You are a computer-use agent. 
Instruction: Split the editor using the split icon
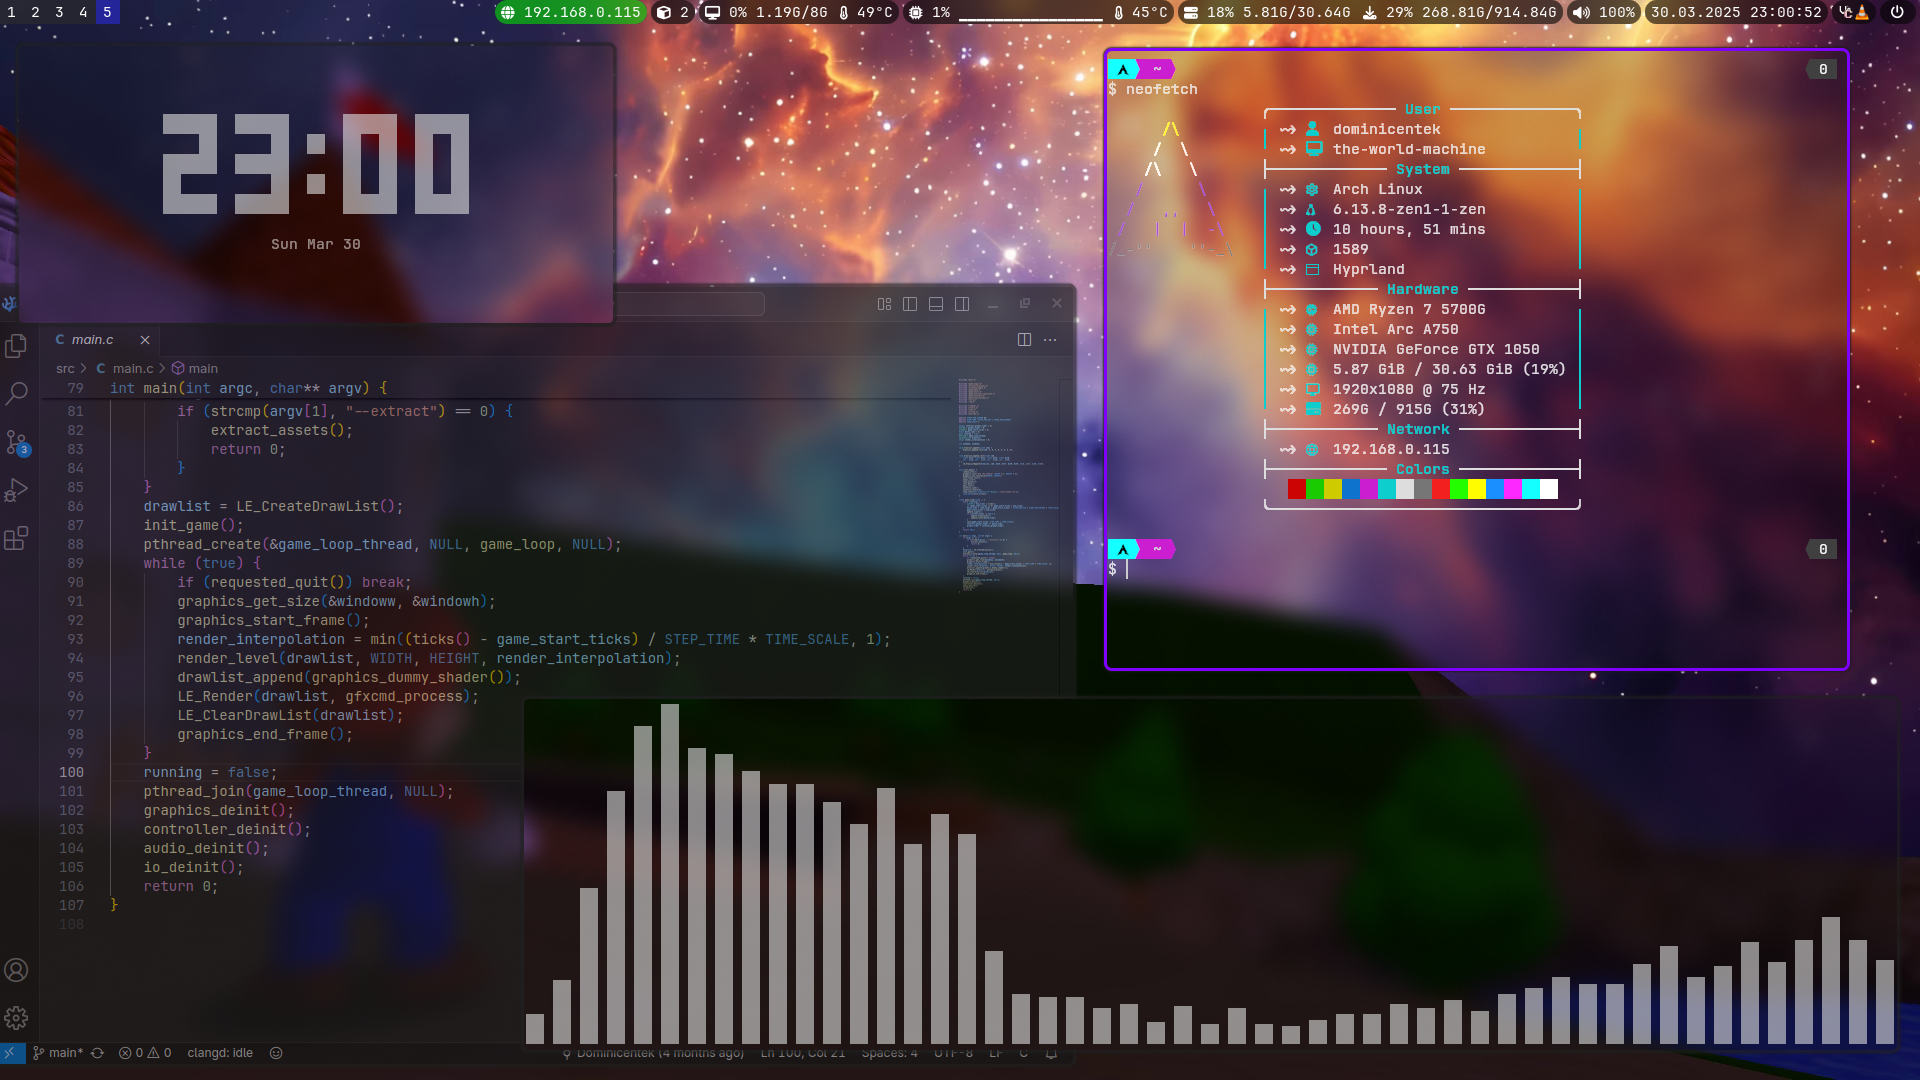coord(1025,340)
